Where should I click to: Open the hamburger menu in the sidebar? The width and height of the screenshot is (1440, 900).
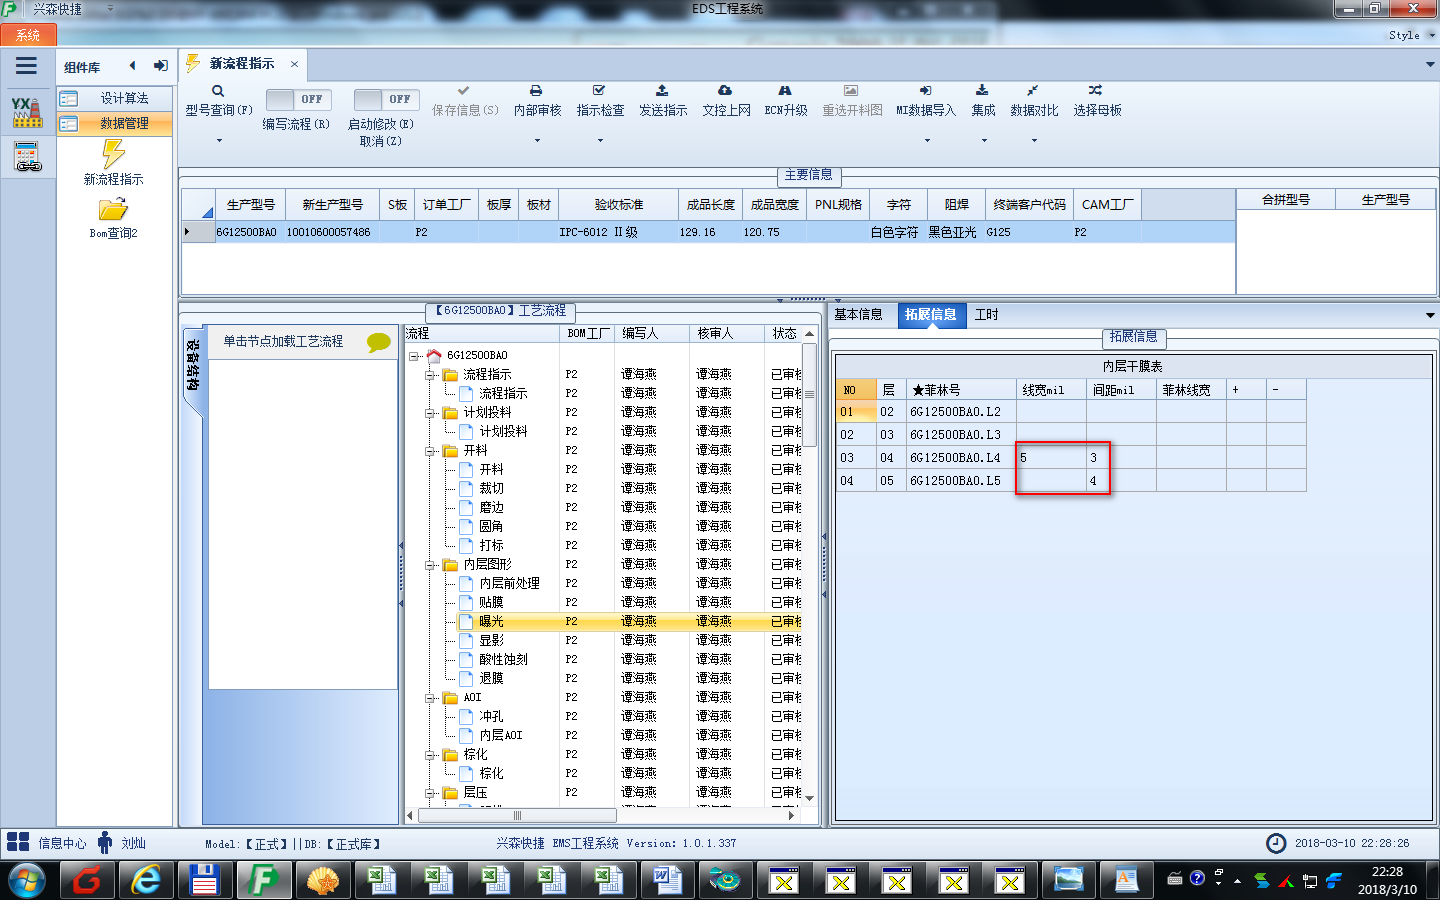pyautogui.click(x=26, y=66)
